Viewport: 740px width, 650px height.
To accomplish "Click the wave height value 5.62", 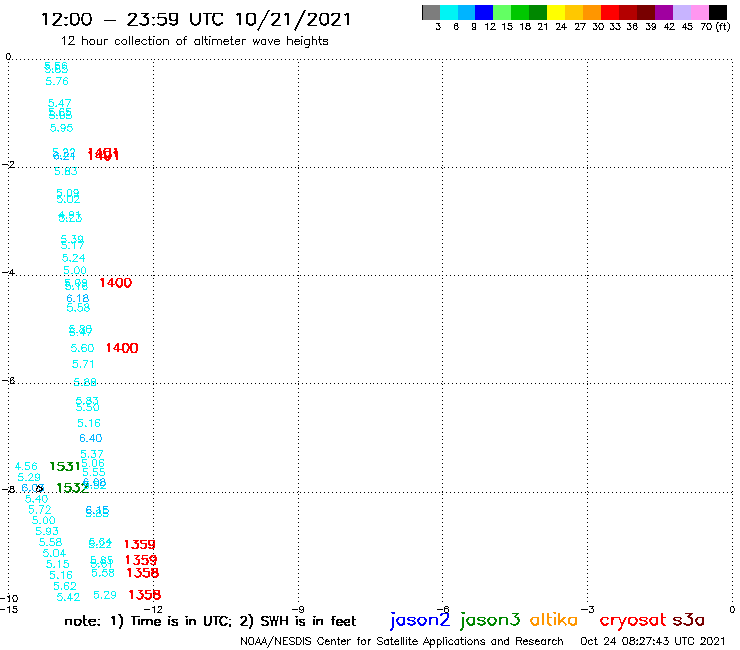I will tap(65, 586).
